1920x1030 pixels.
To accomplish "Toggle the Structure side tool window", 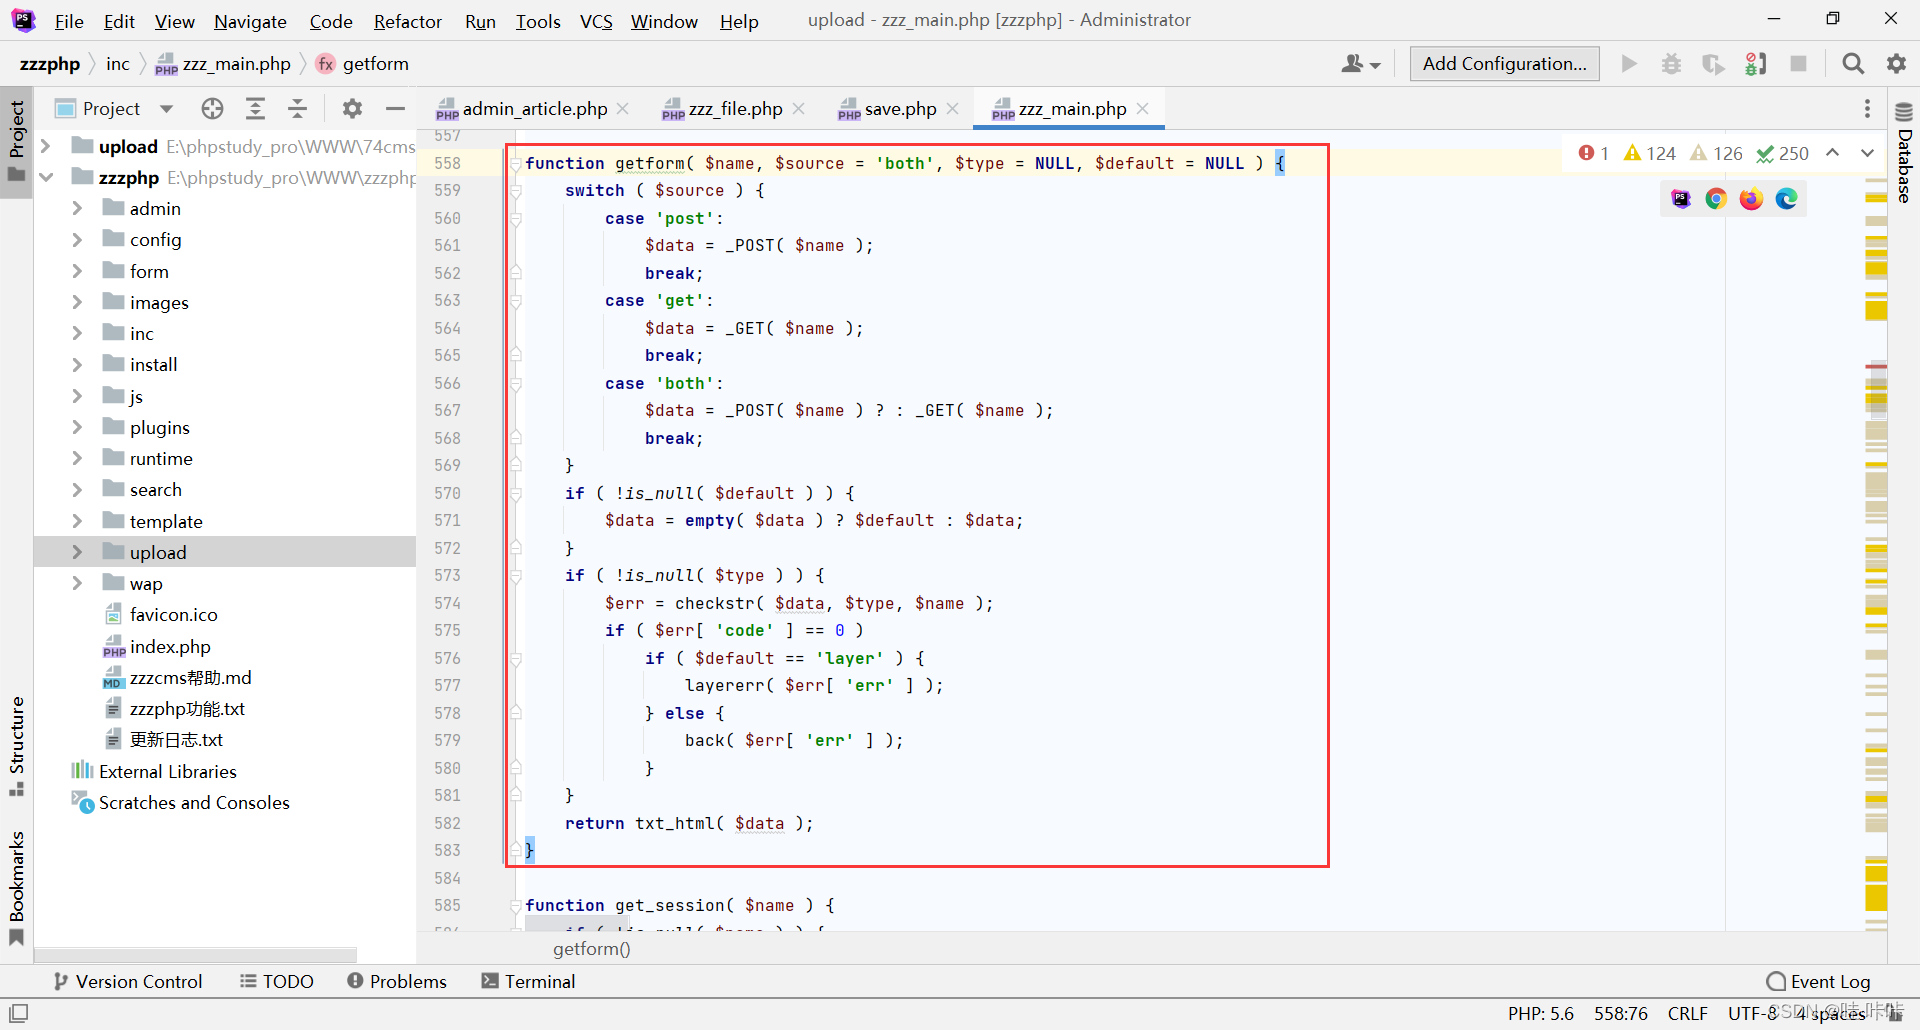I will point(16,747).
